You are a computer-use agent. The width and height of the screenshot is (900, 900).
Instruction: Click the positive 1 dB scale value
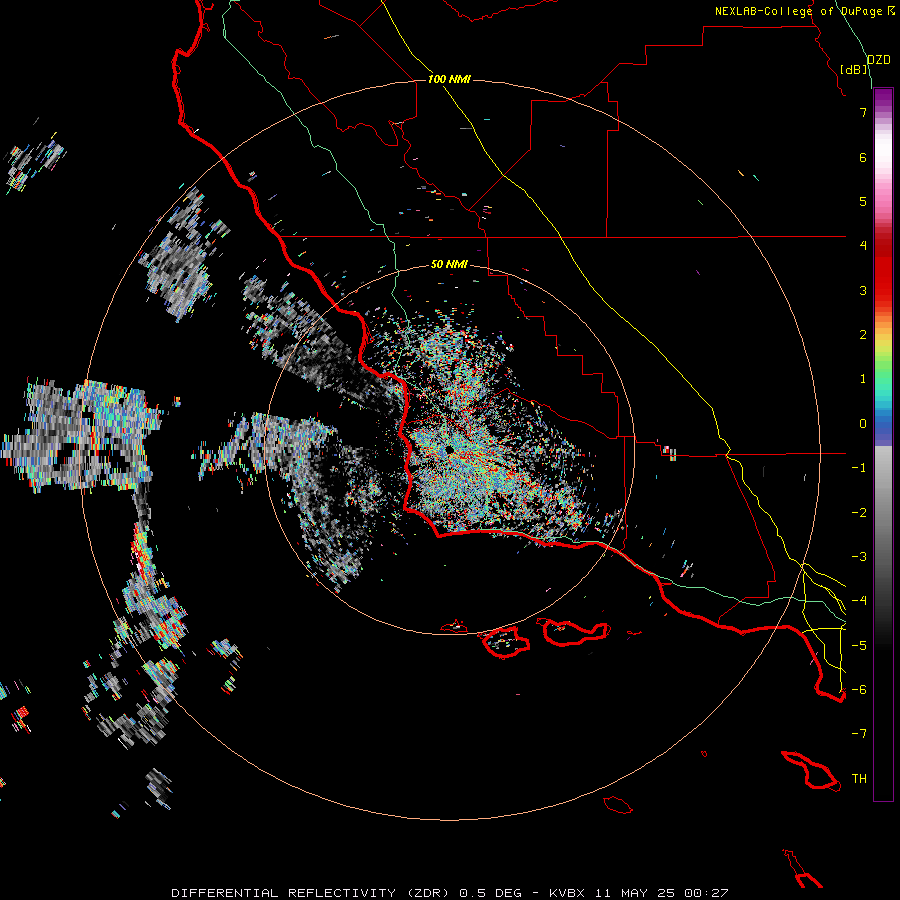[863, 379]
